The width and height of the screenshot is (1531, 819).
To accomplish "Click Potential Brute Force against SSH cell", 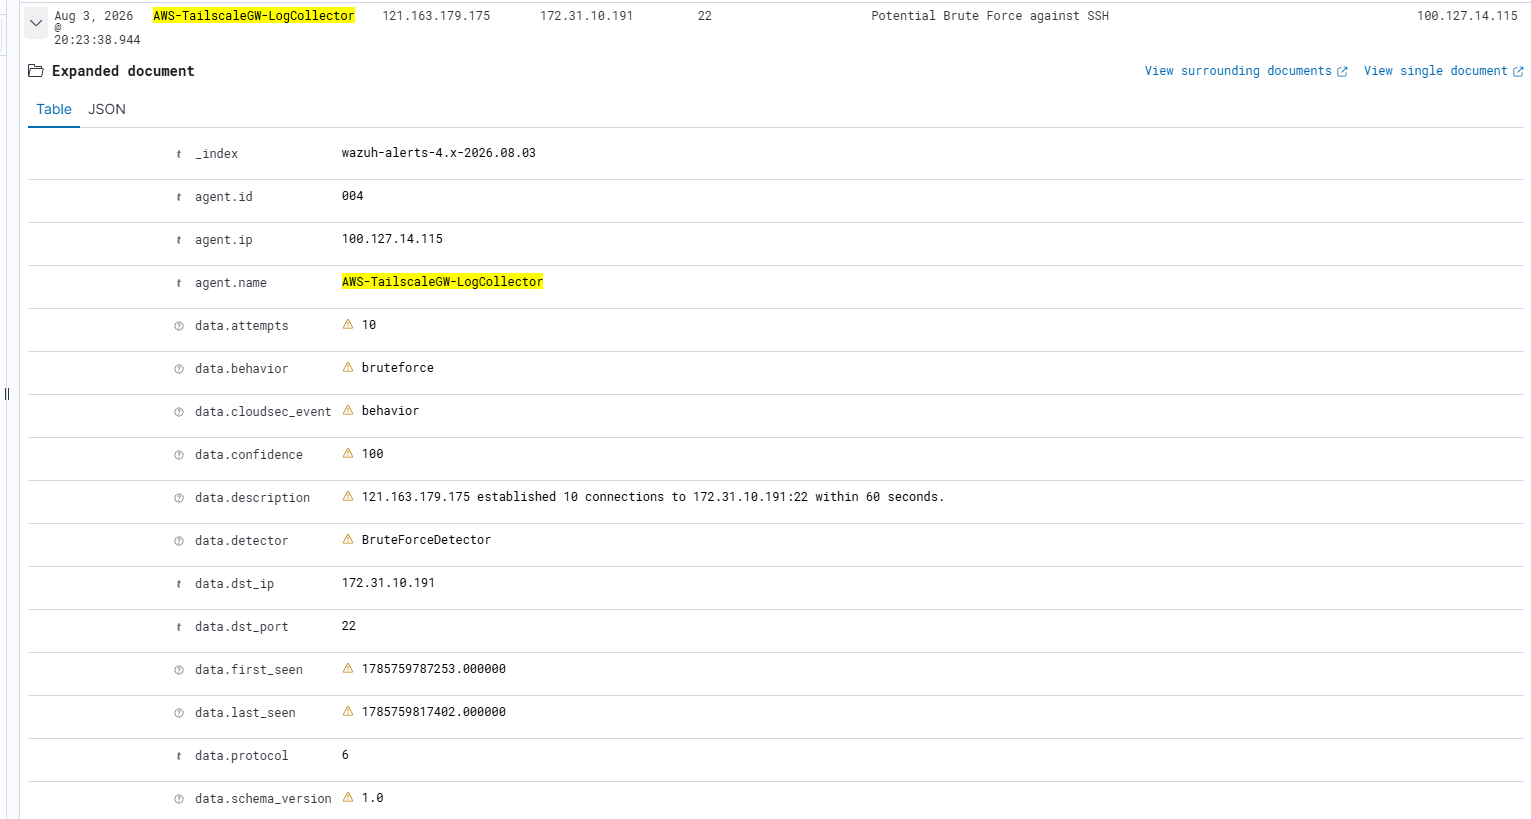I will (990, 16).
